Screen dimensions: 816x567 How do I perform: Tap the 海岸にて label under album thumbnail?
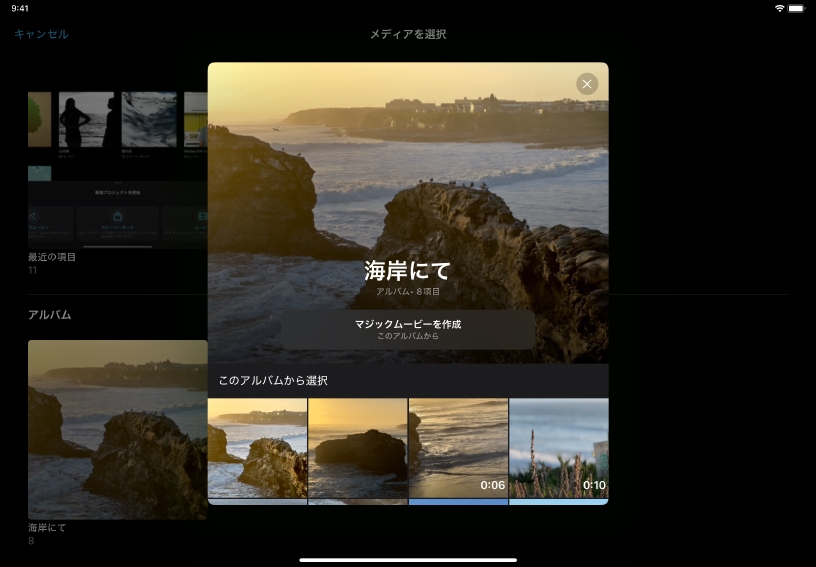[47, 527]
